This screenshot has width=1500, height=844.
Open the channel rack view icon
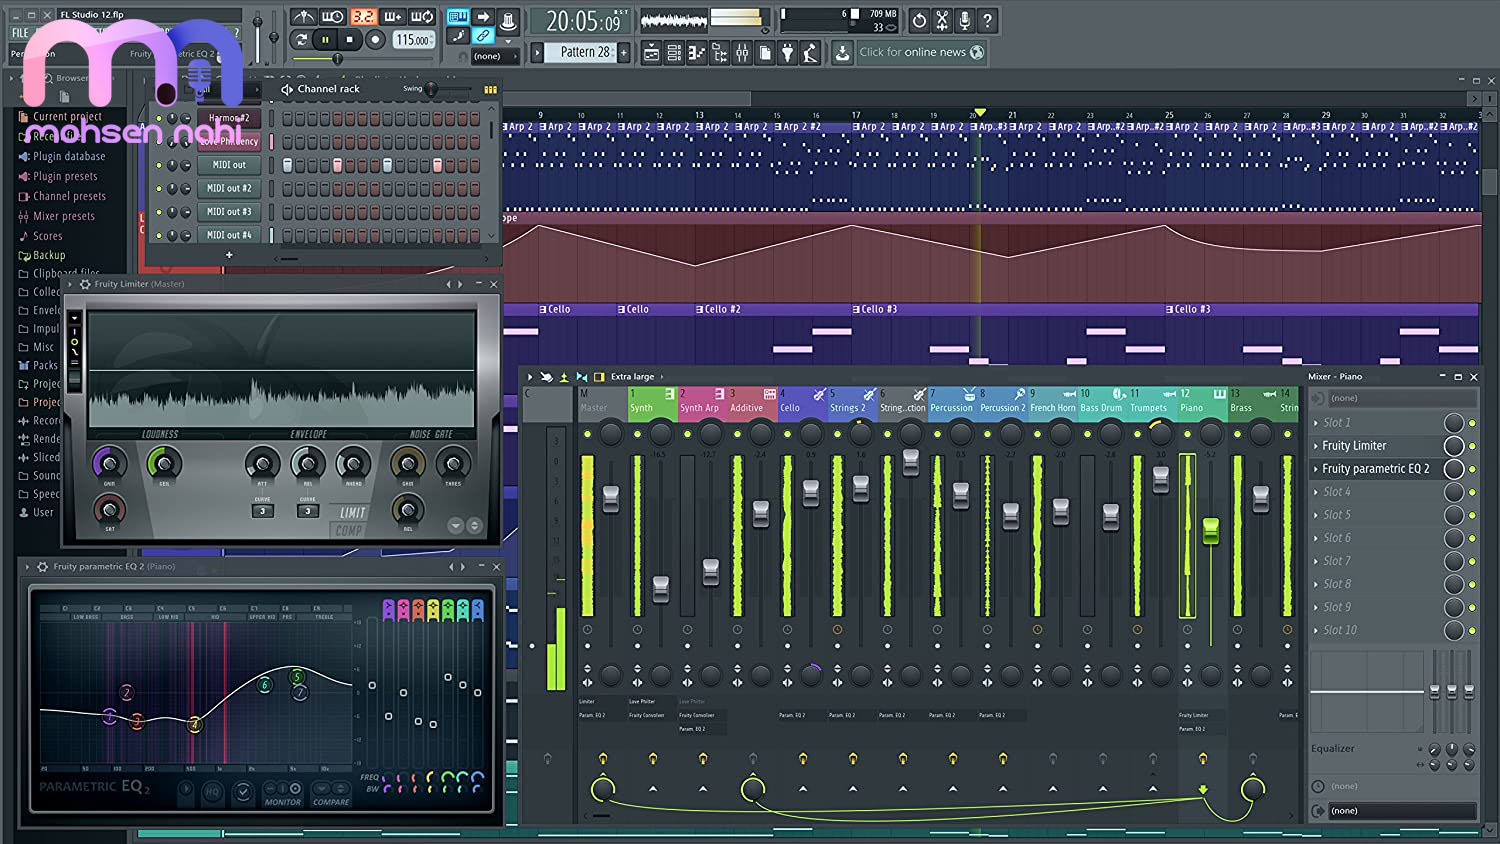click(674, 53)
